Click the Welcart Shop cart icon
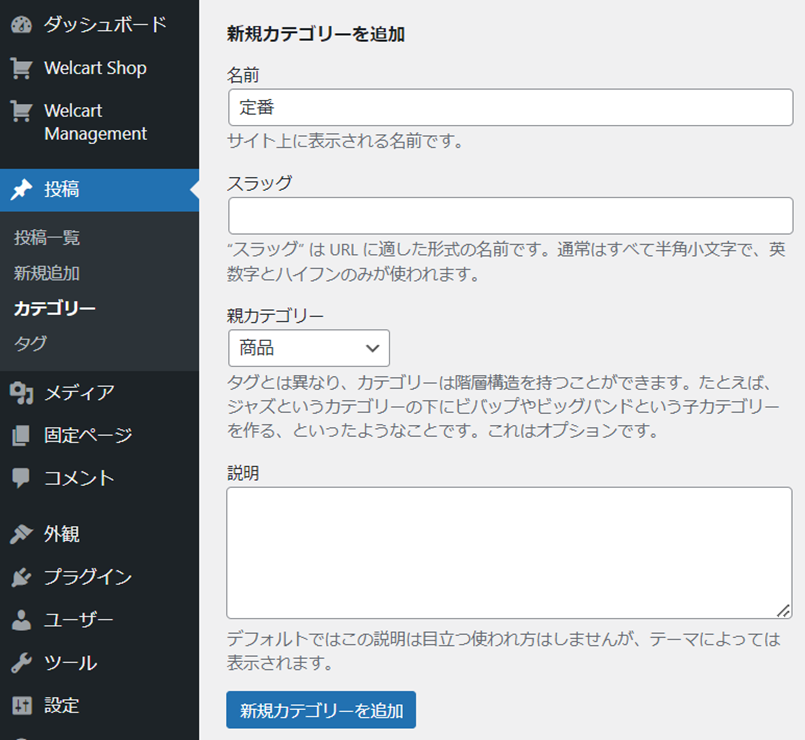This screenshot has width=805, height=740. pos(21,68)
